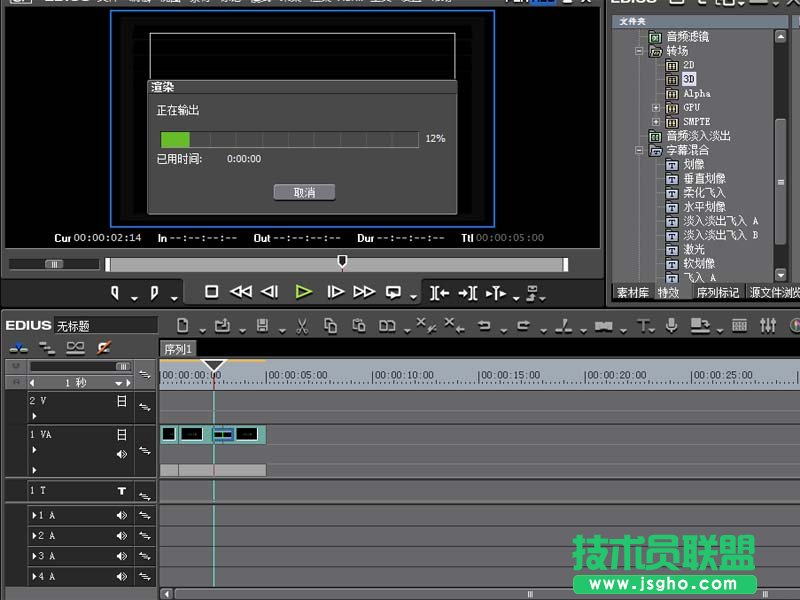Click the microphone voice-over icon
The height and width of the screenshot is (600, 800).
(x=672, y=325)
